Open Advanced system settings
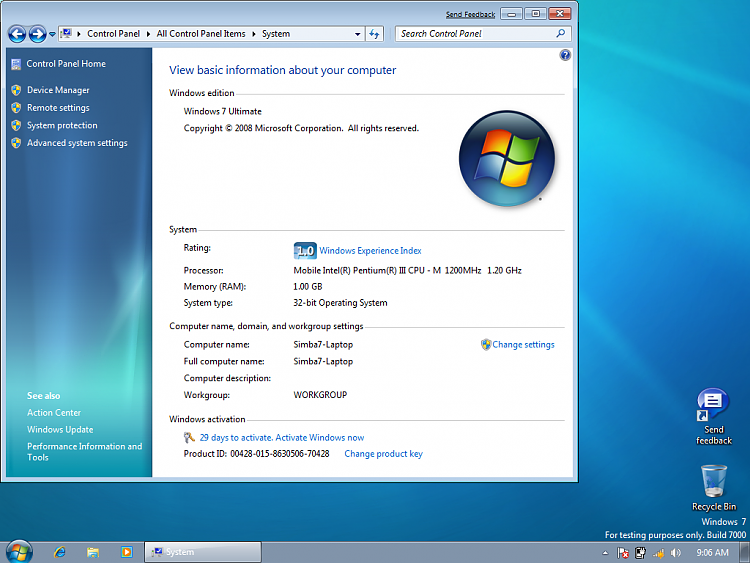Viewport: 750px width, 563px height. (77, 143)
